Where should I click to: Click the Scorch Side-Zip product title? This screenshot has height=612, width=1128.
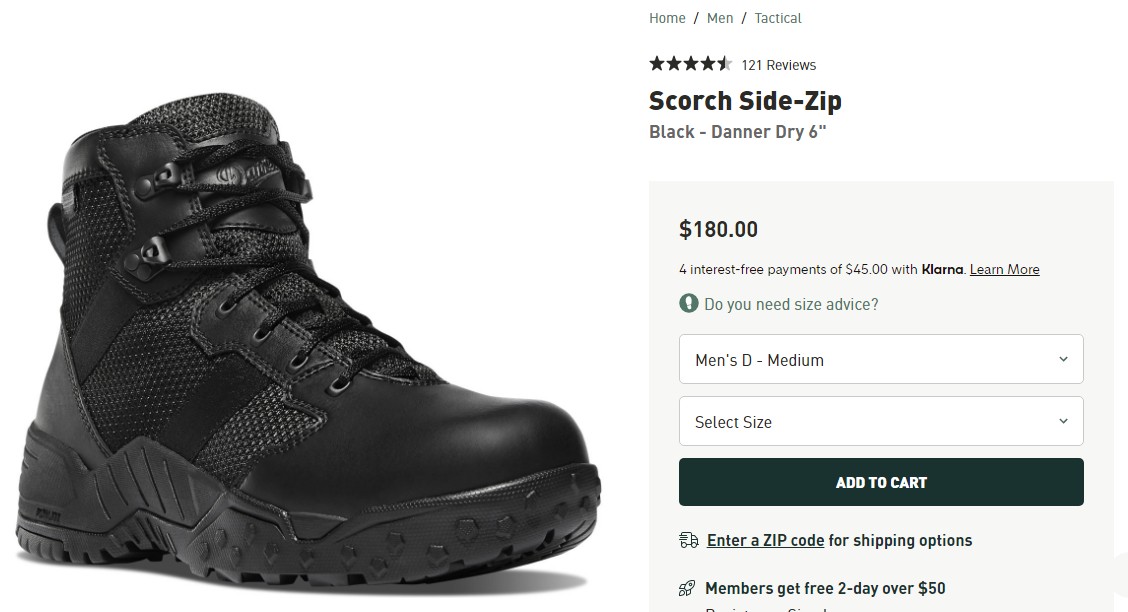[745, 101]
